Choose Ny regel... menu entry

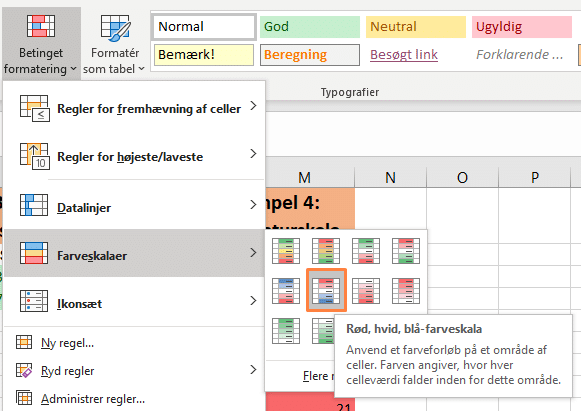click(x=134, y=343)
